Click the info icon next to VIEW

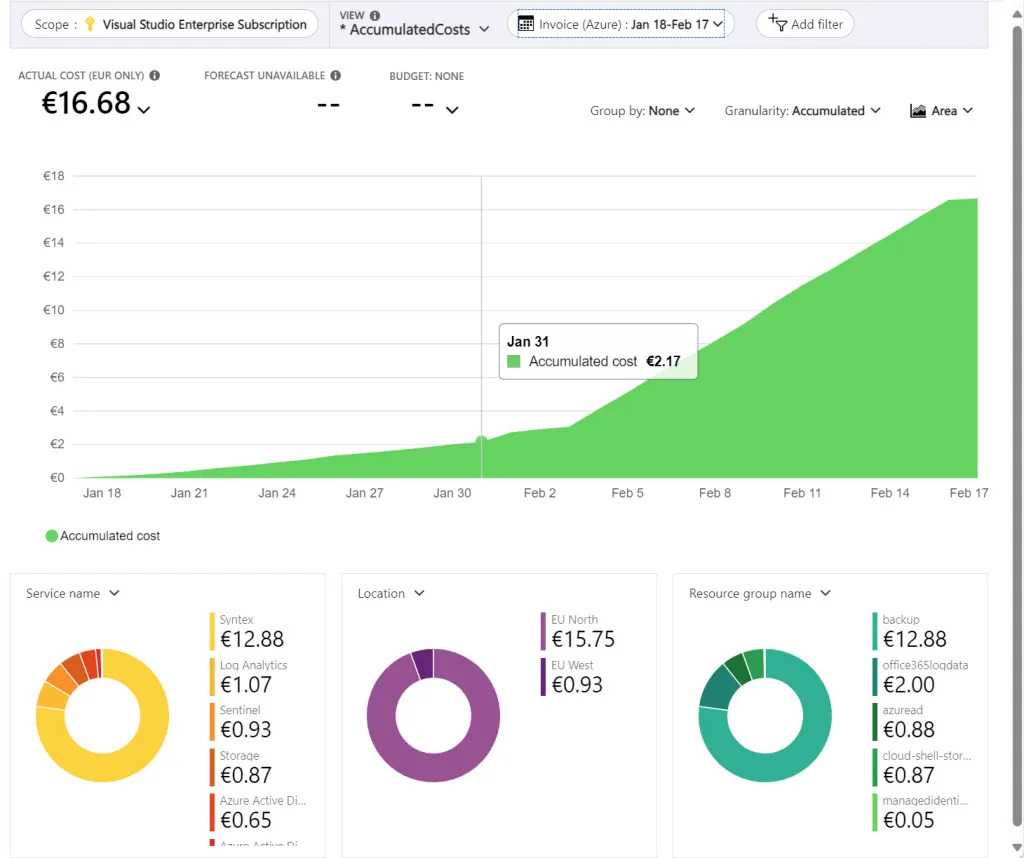[x=375, y=15]
